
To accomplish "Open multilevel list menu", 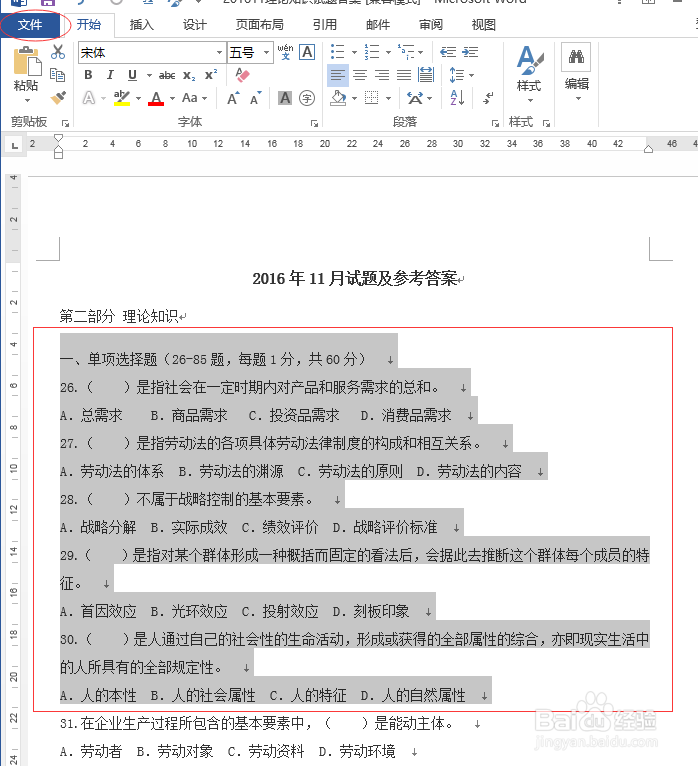I will pos(406,52).
